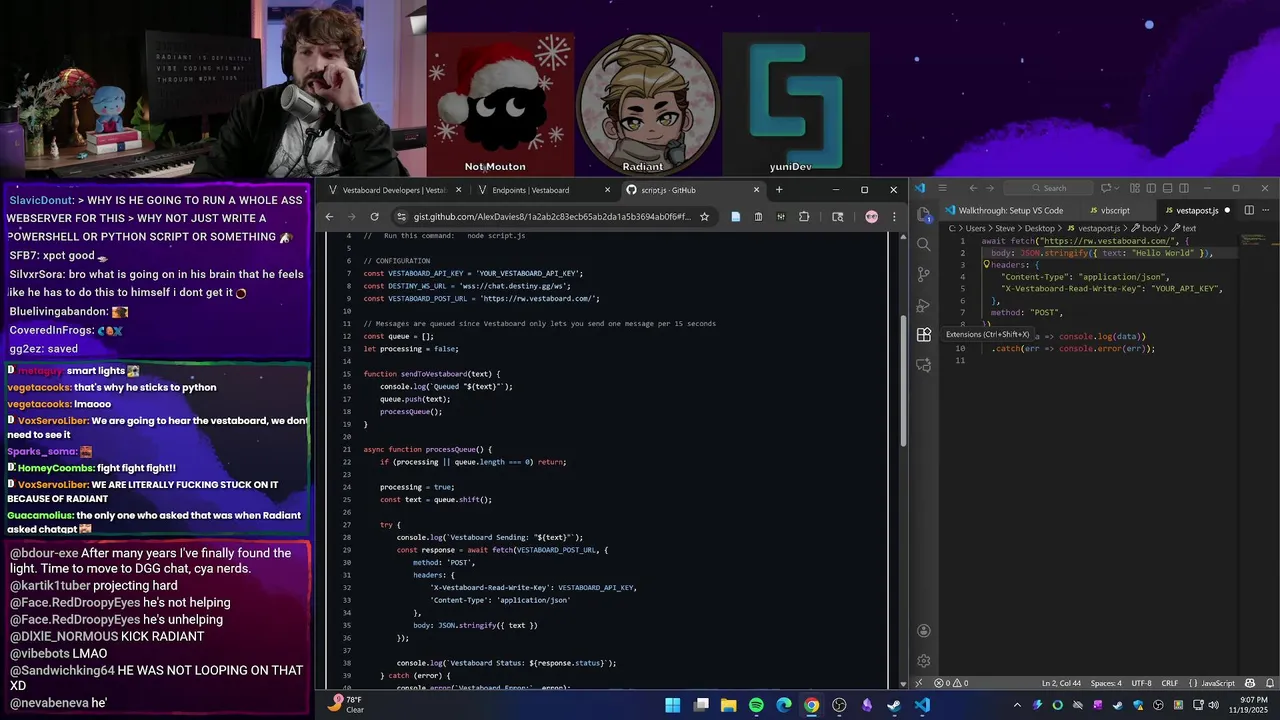The height and width of the screenshot is (720, 1280).
Task: Click the Users breadcrumb segment
Action: (x=976, y=228)
